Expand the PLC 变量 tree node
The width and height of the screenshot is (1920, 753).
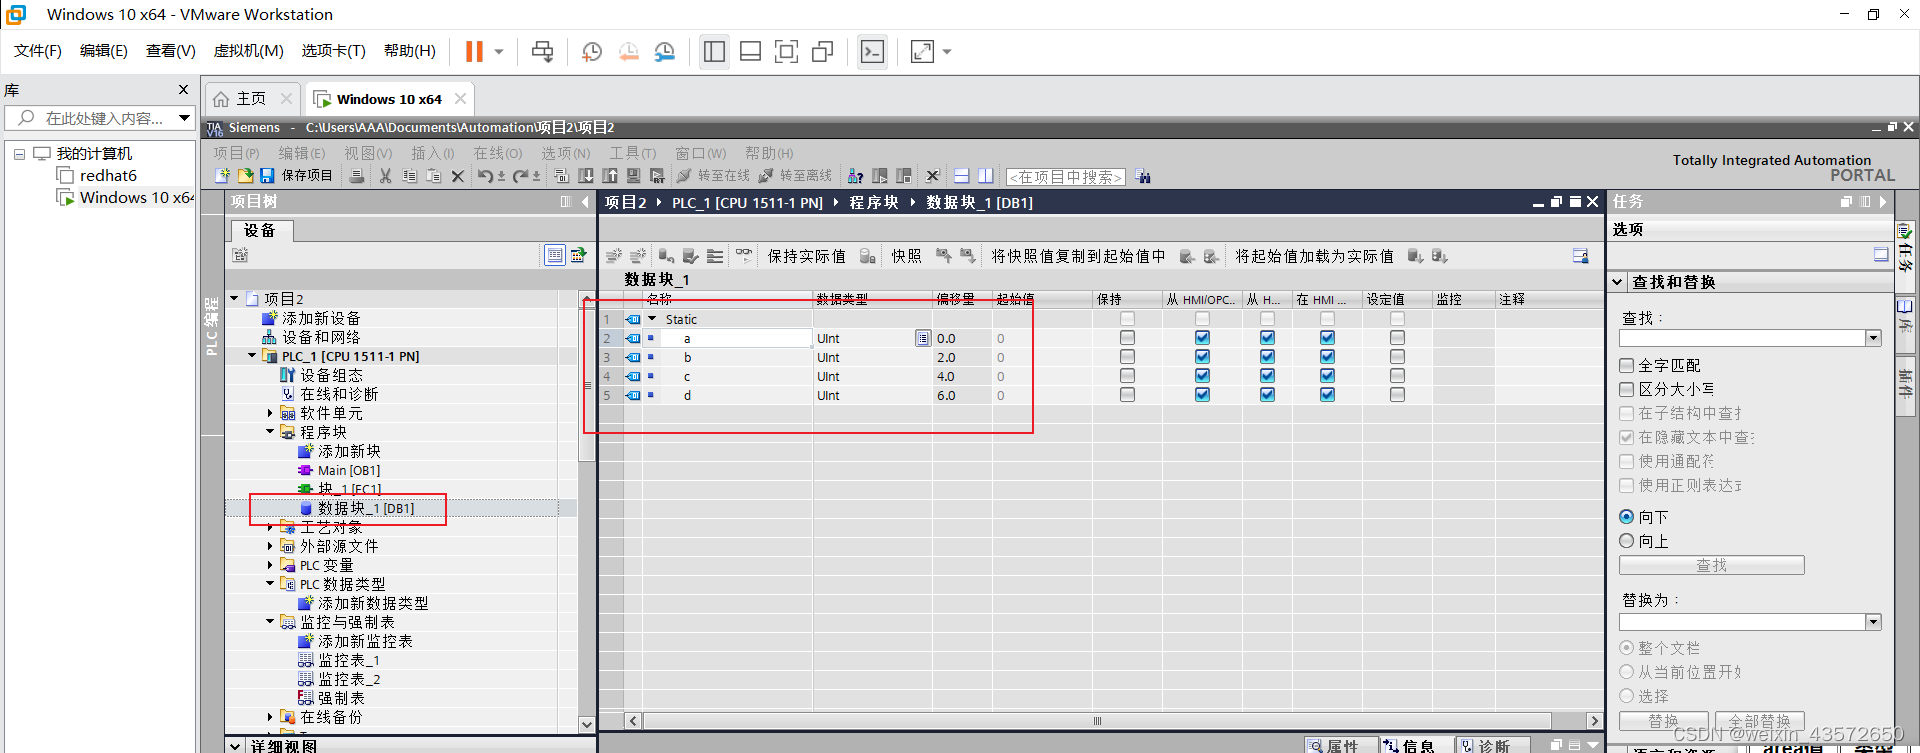(x=270, y=565)
